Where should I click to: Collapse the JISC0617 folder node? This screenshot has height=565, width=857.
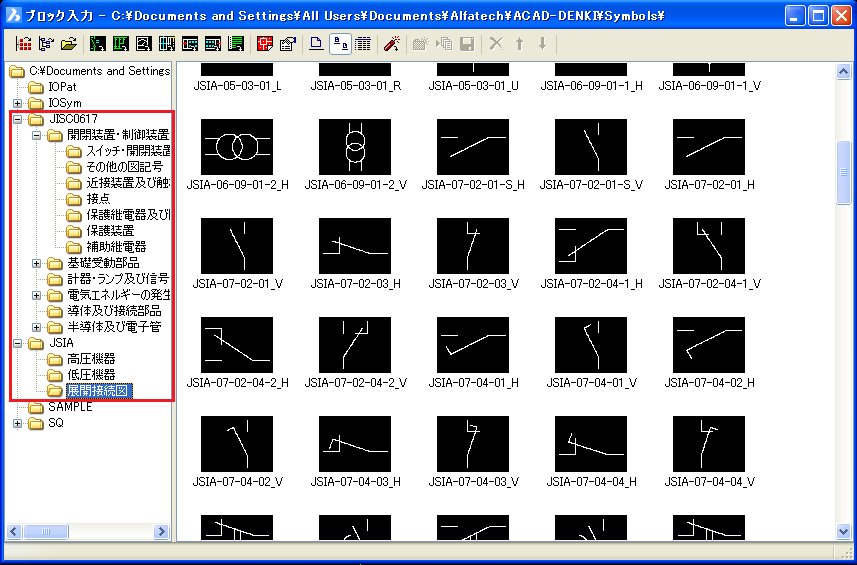[17, 119]
